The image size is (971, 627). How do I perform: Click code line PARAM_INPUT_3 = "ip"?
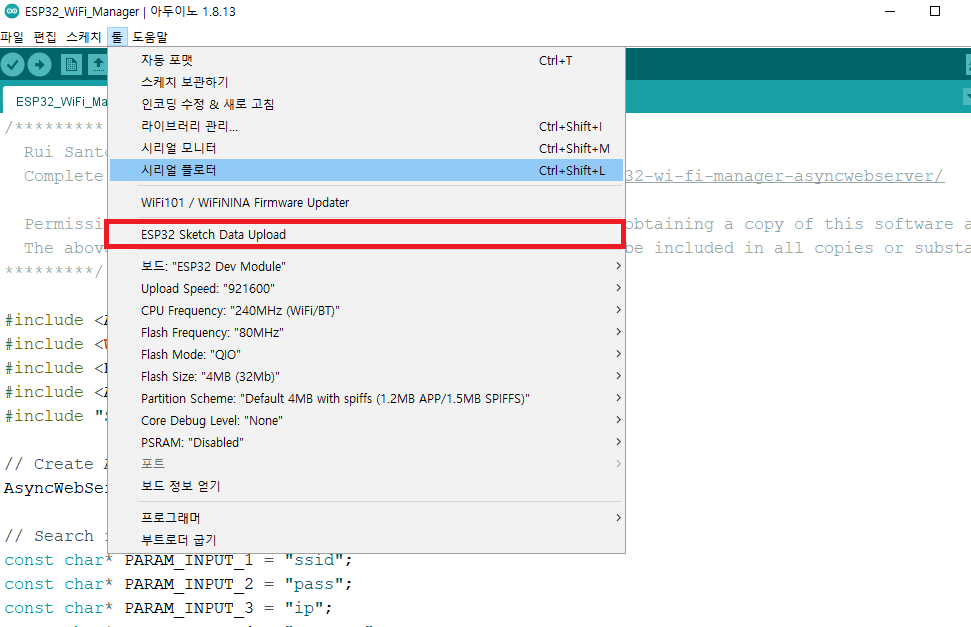pos(168,608)
